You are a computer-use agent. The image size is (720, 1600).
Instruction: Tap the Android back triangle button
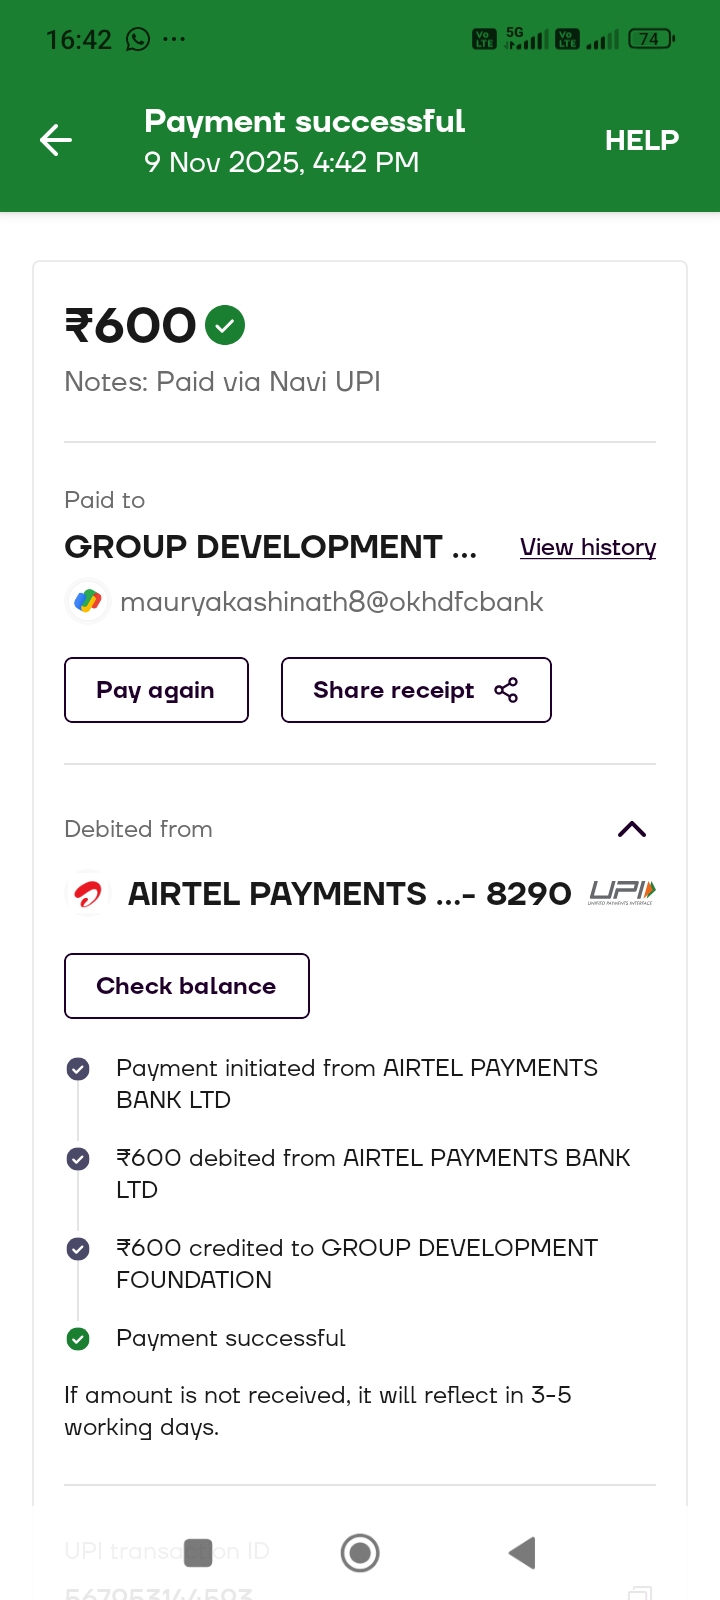(522, 1553)
